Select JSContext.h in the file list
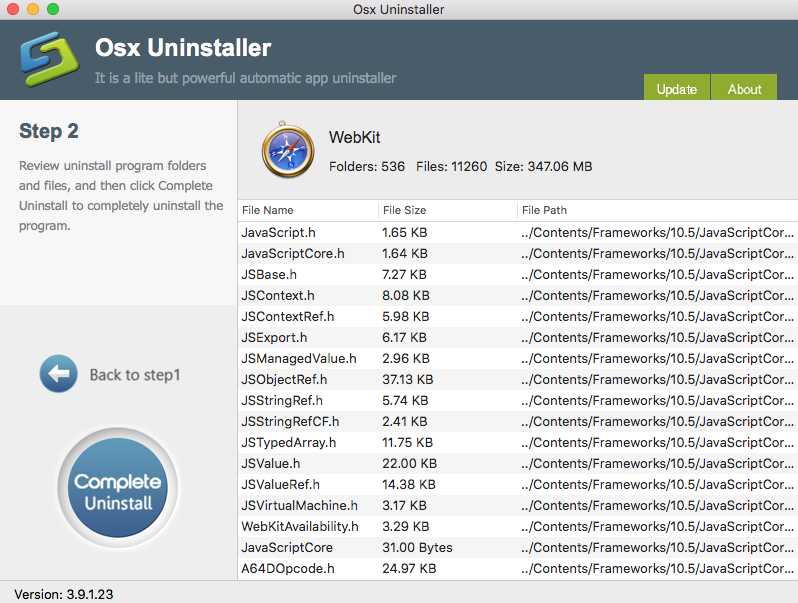Viewport: 798px width, 603px height. coord(278,295)
